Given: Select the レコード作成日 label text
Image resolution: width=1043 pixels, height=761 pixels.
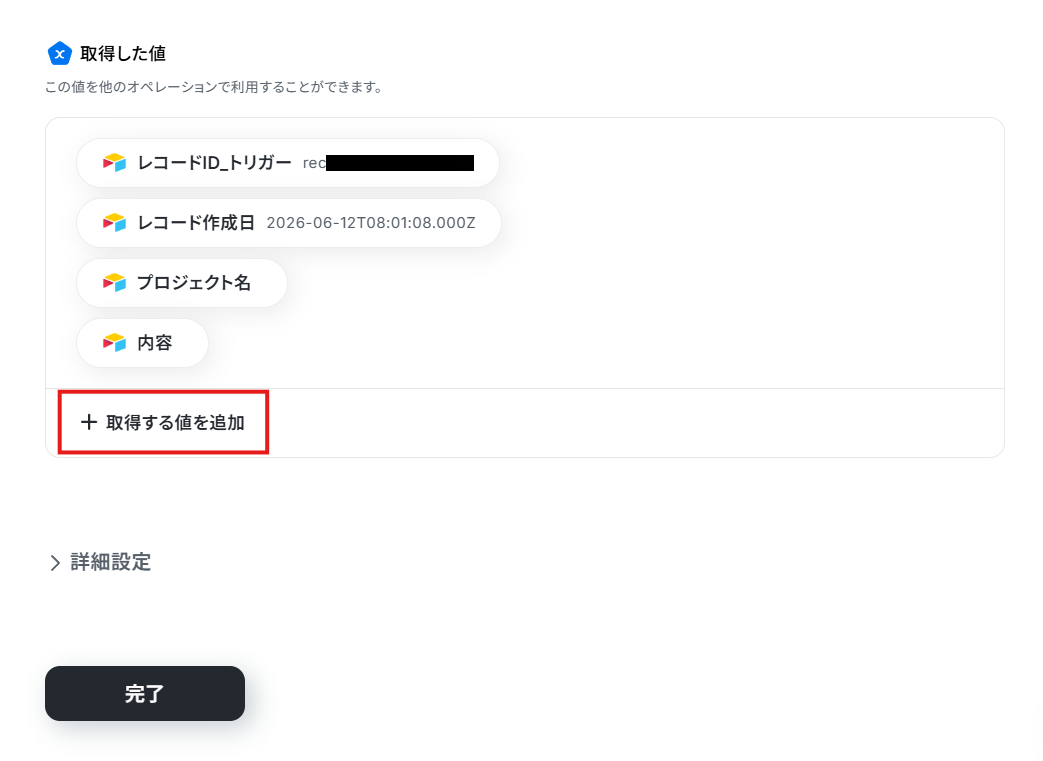Looking at the screenshot, I should click(x=196, y=223).
